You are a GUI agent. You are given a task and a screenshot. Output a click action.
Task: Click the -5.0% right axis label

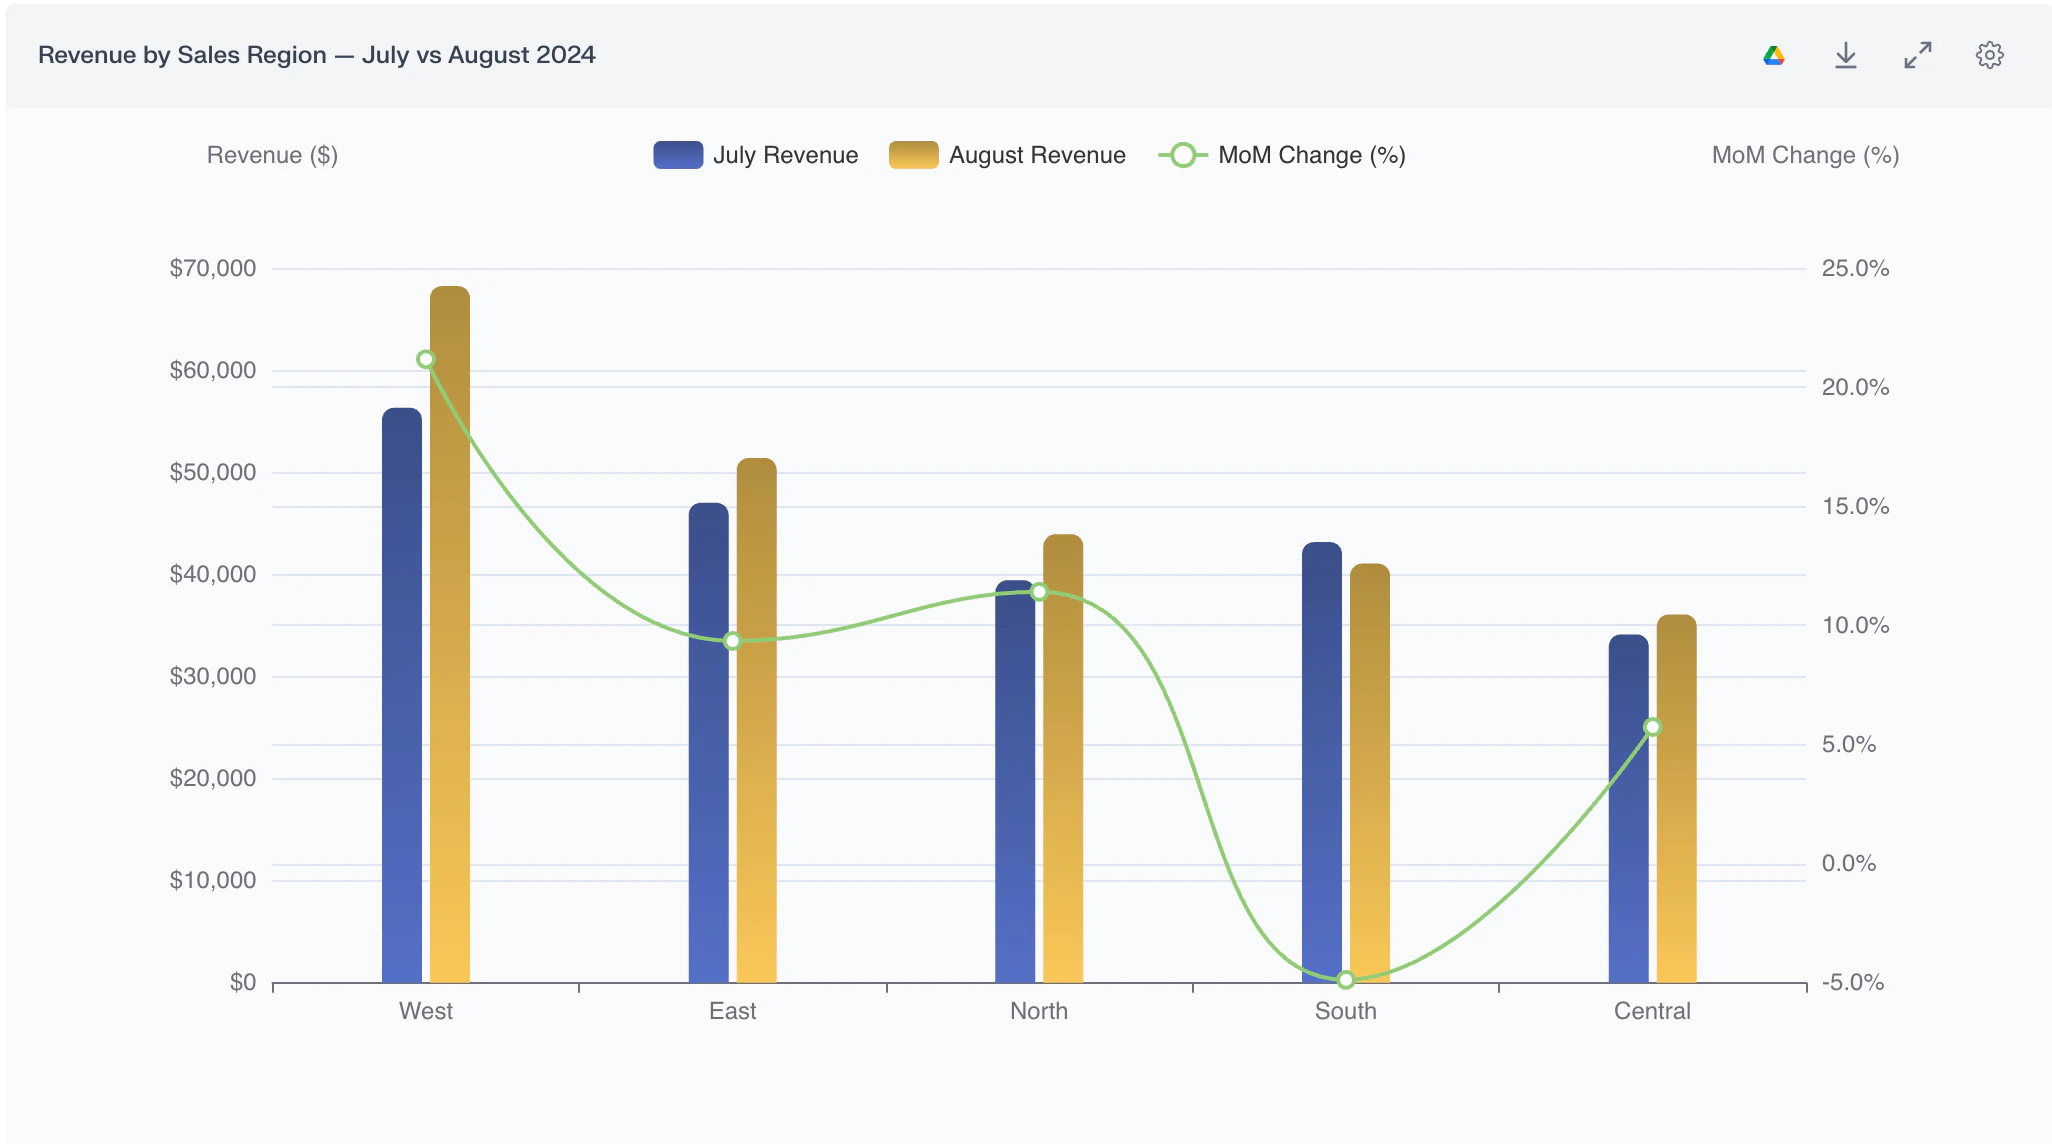1853,982
